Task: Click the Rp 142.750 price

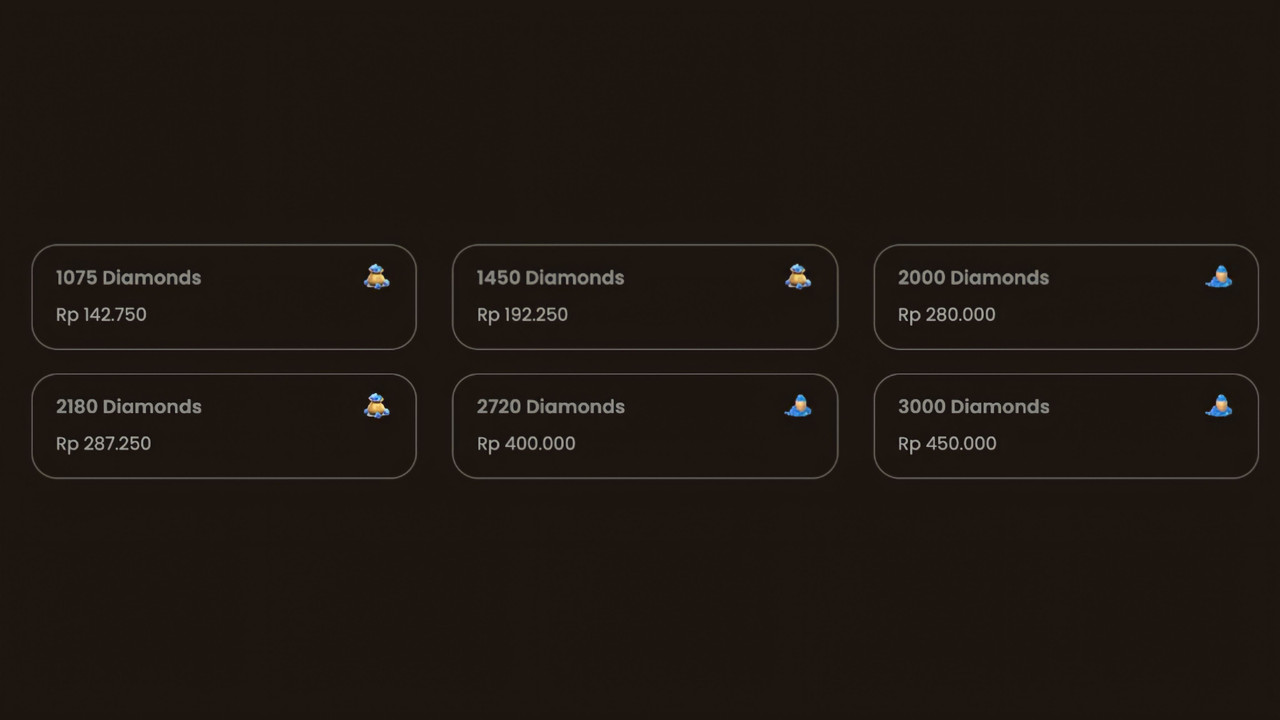Action: pos(101,315)
